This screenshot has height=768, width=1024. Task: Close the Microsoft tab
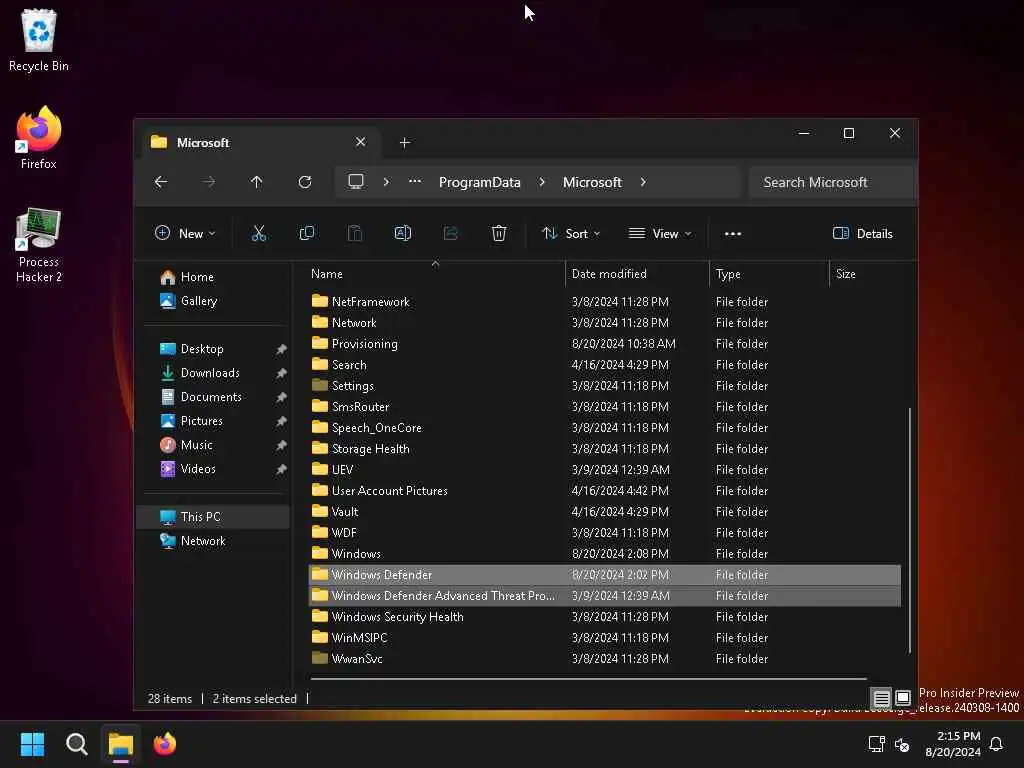point(360,142)
